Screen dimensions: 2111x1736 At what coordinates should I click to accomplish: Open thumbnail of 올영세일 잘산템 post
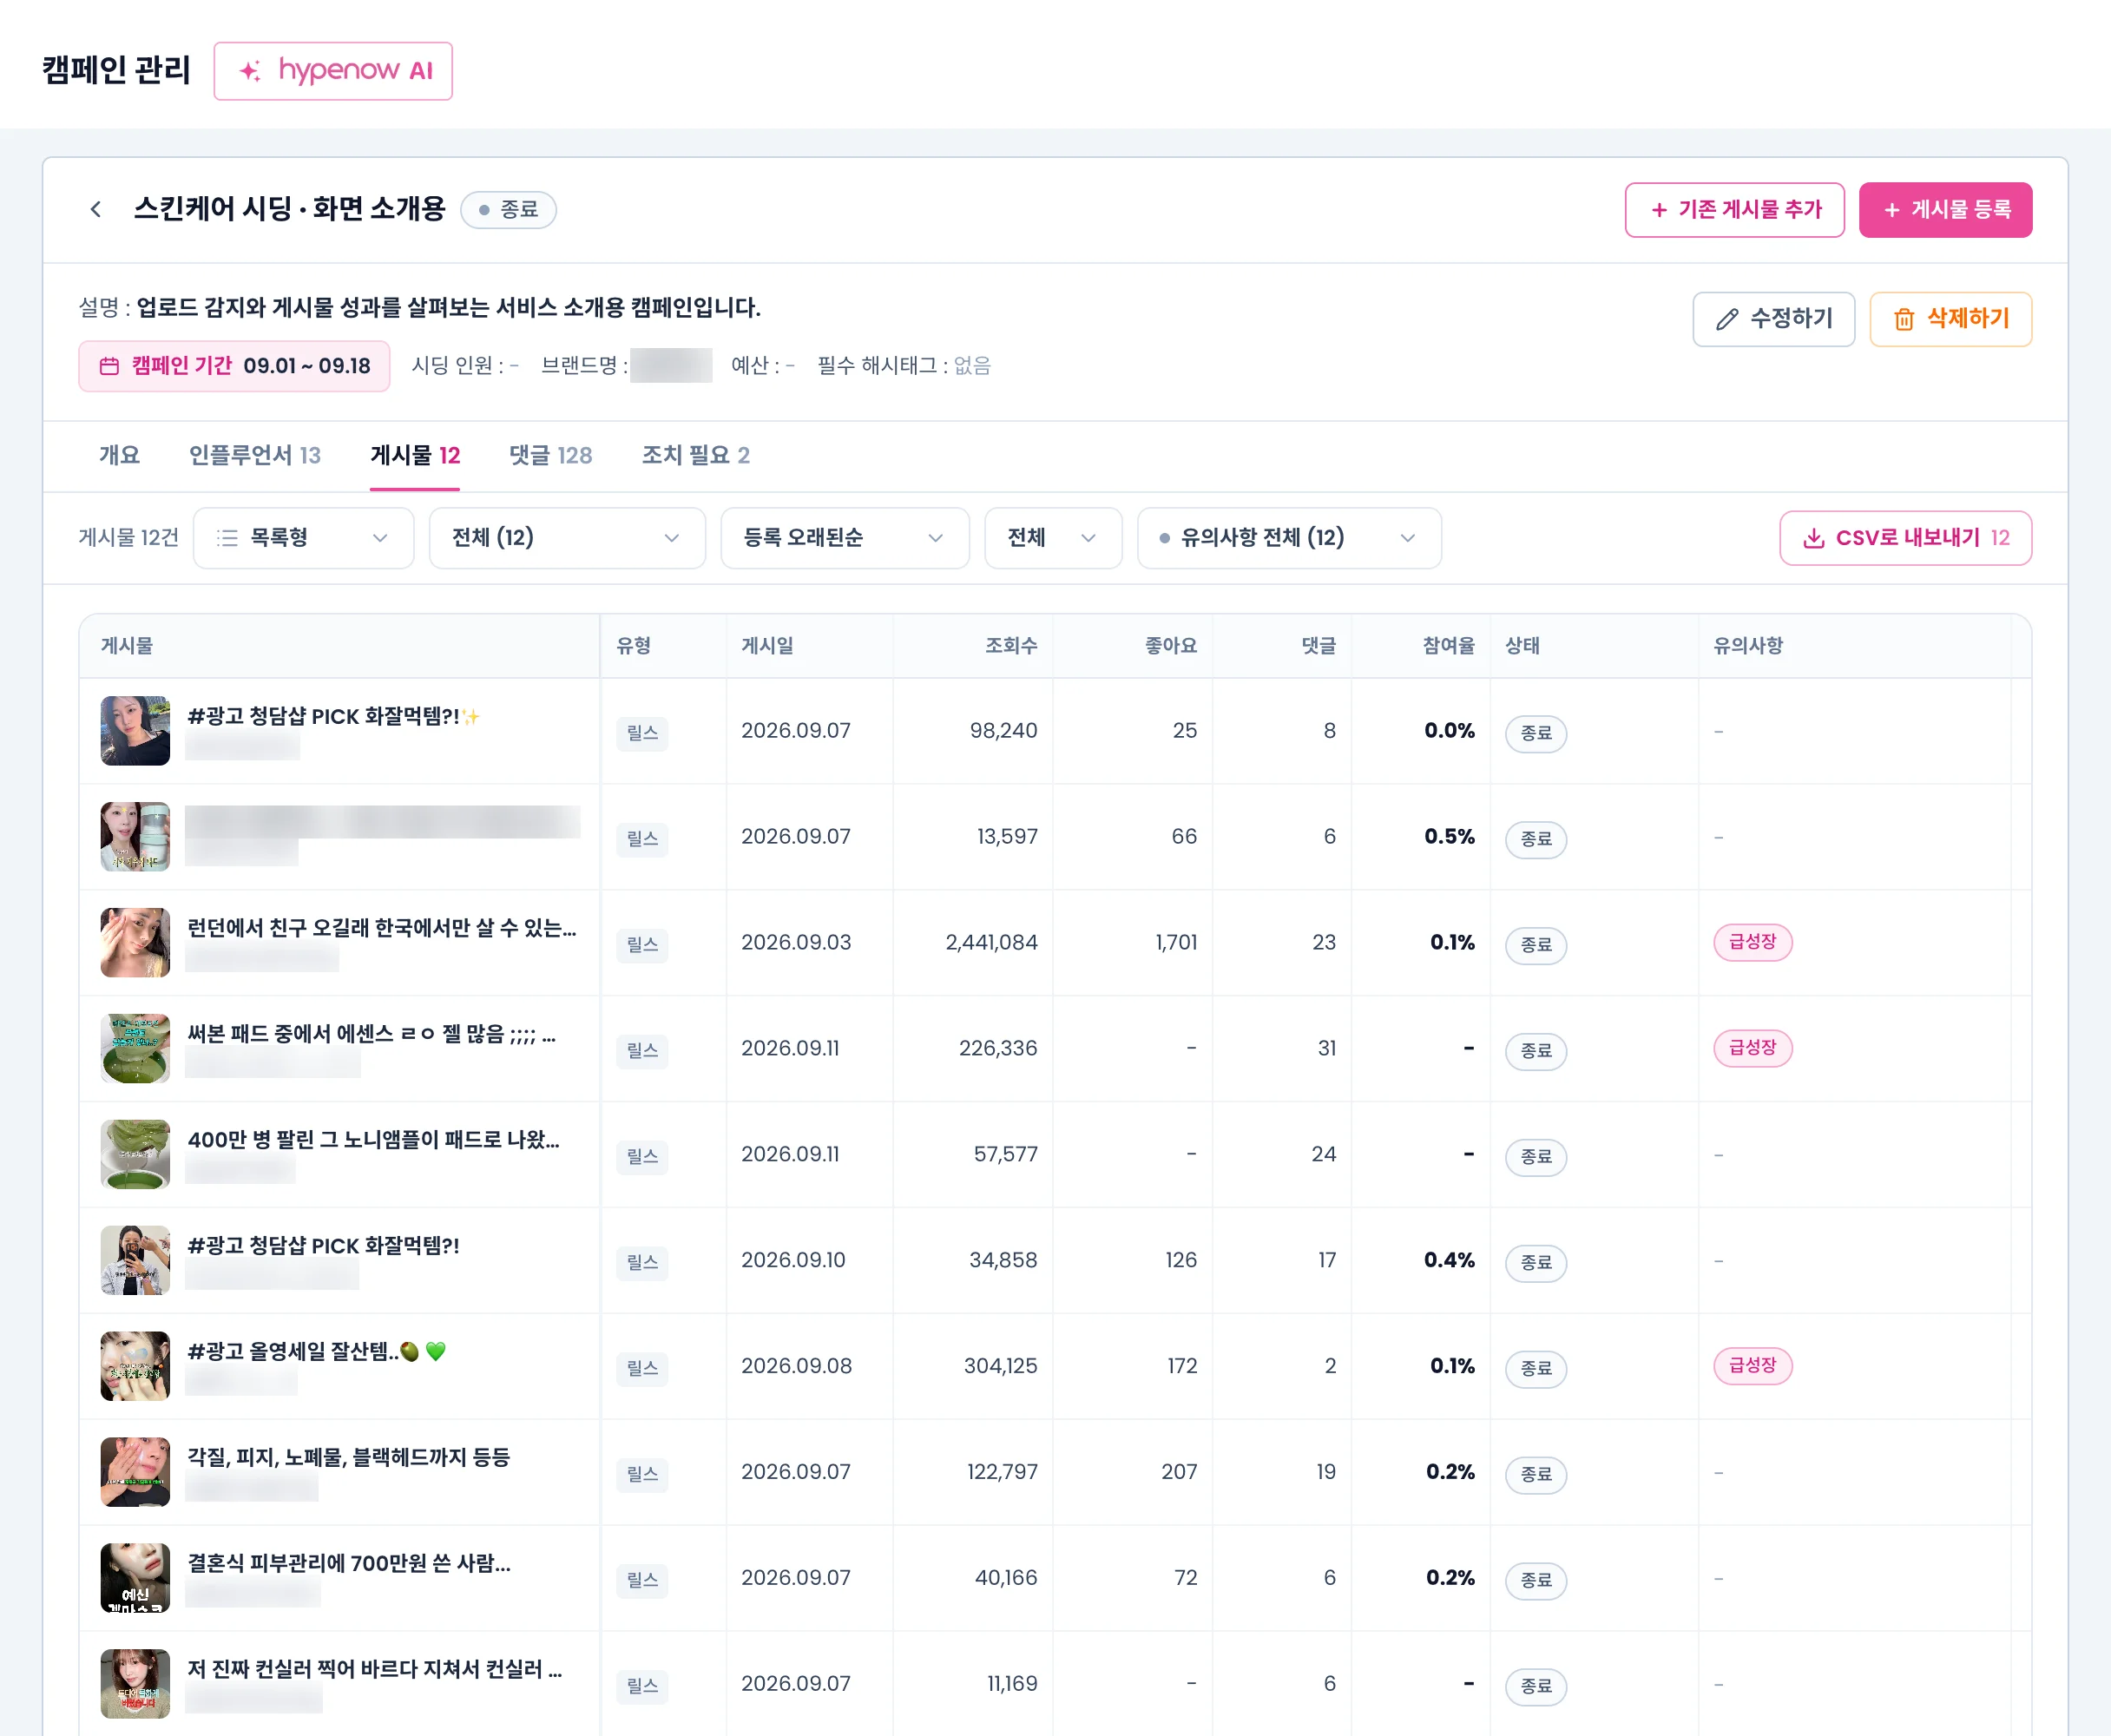[135, 1366]
